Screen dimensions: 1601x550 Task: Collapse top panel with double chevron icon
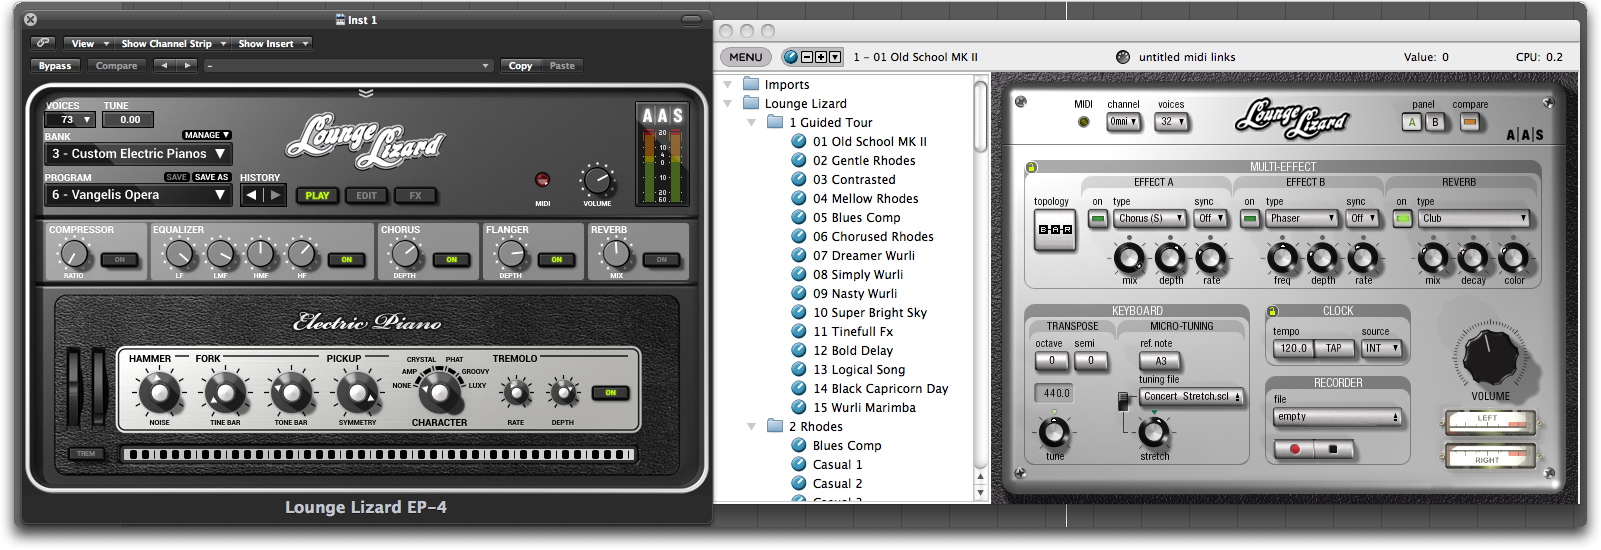click(x=366, y=93)
